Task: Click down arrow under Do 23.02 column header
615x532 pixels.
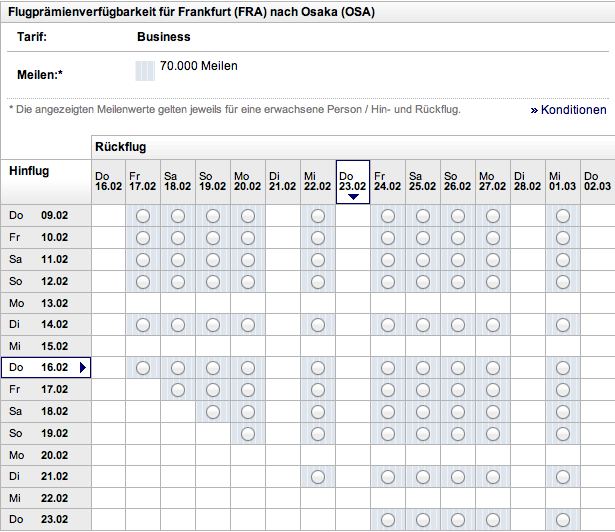Action: [x=353, y=197]
